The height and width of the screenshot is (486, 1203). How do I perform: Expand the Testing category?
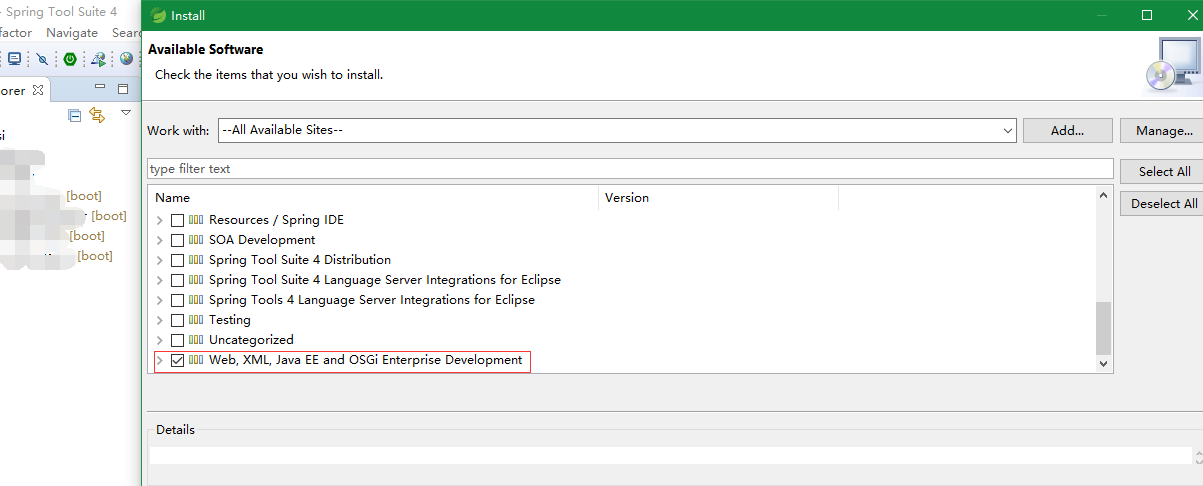tap(159, 320)
